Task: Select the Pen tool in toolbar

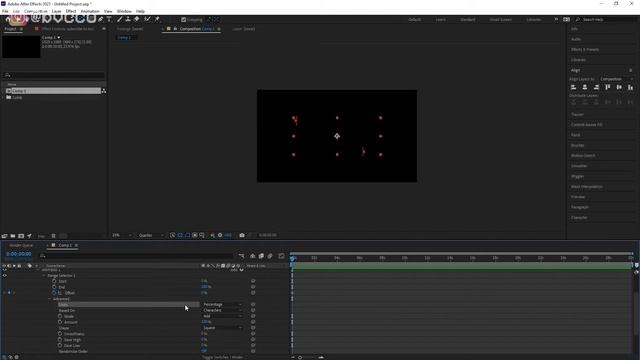Action: tap(100, 19)
